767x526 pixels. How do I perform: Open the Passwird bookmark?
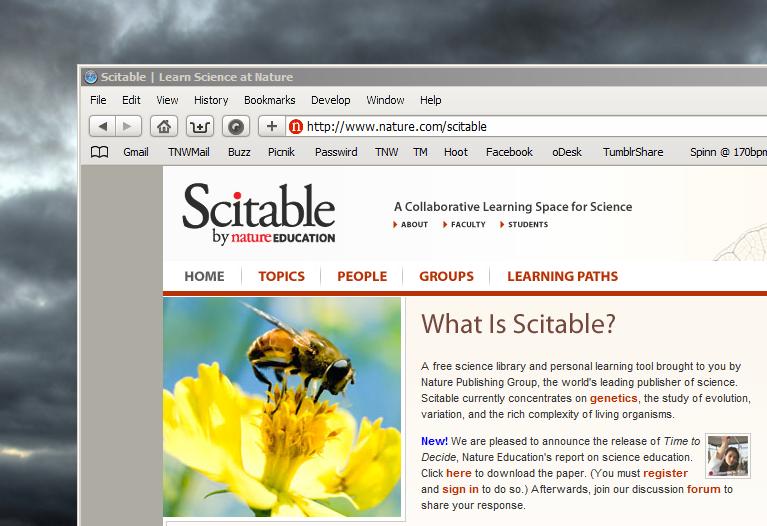pos(336,152)
